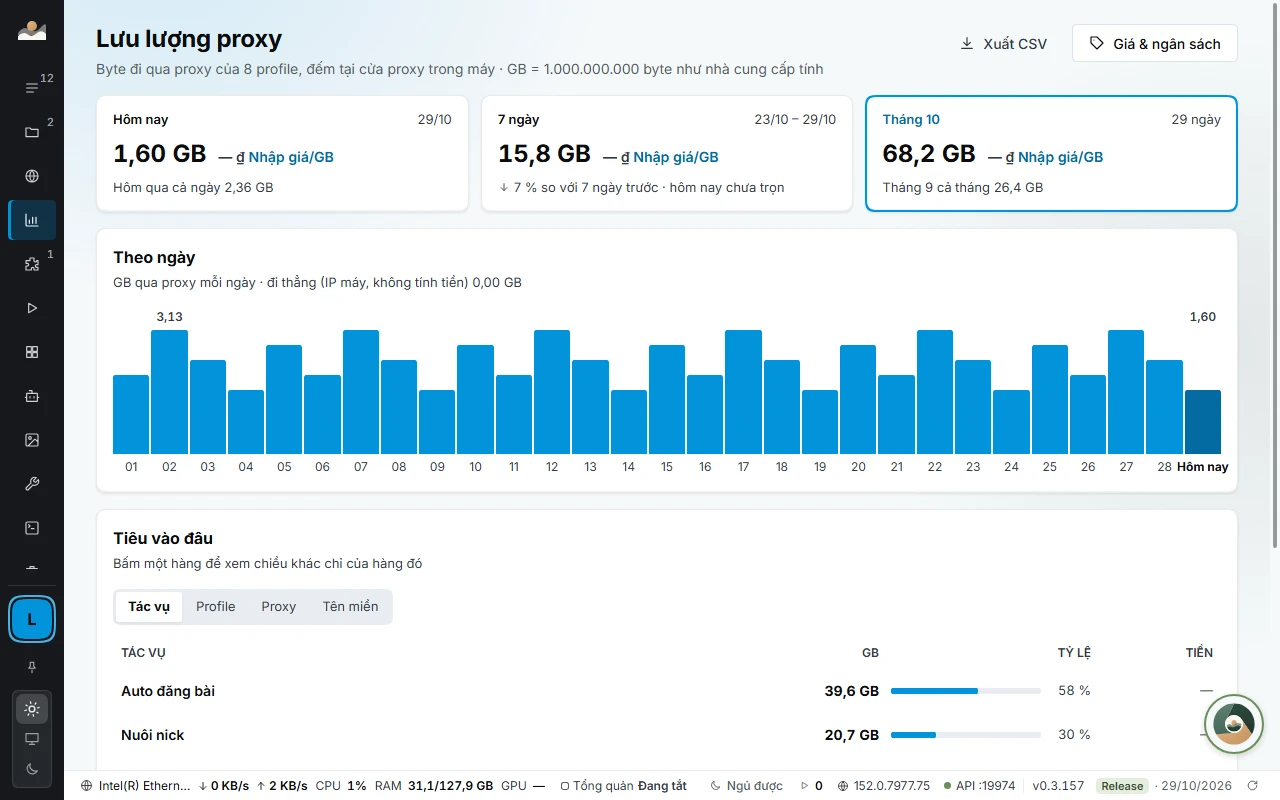Viewport: 1280px width, 800px height.
Task: Click the page vertical scrollbar
Action: [1275, 274]
